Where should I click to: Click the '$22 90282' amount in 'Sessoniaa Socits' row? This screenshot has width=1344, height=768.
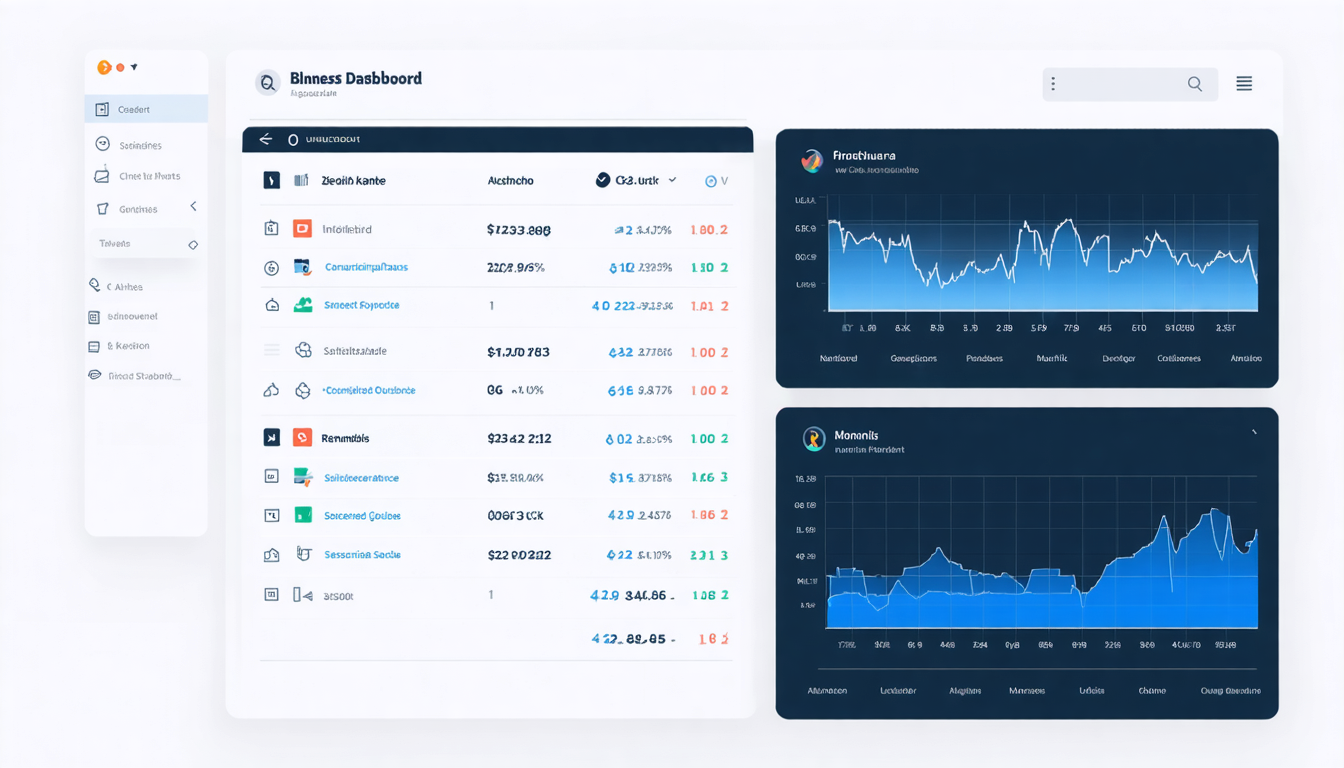coord(519,555)
